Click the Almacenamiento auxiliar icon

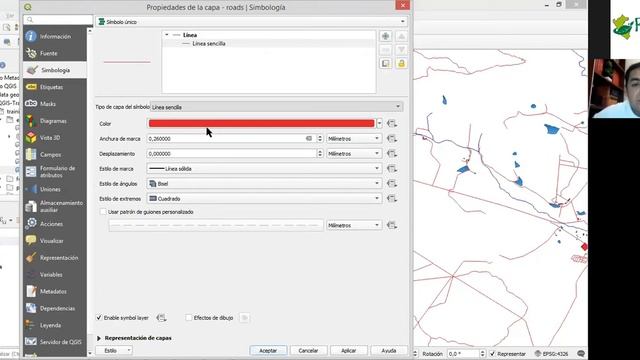tap(31, 206)
